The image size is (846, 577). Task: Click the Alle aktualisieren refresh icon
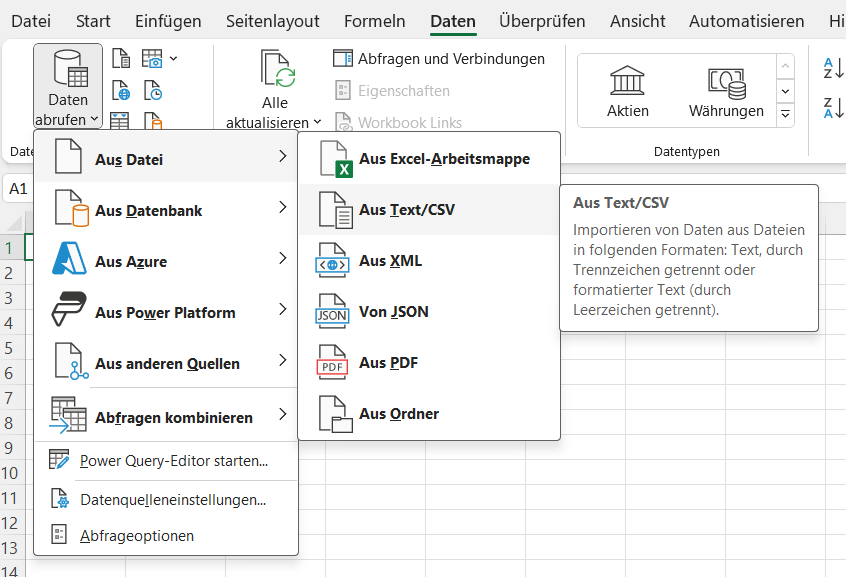tap(277, 68)
